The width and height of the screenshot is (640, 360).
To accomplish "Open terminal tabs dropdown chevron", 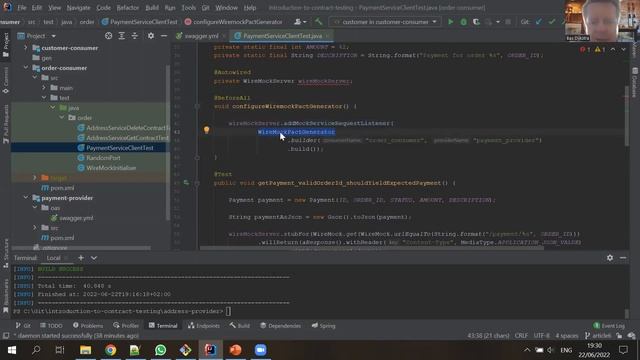I will (94, 258).
